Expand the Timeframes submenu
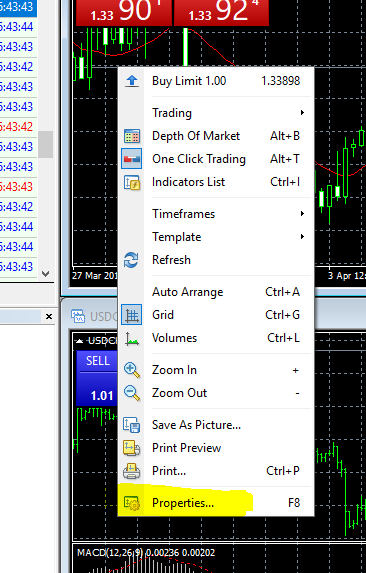Screen dimensions: 366x573 (x=216, y=214)
